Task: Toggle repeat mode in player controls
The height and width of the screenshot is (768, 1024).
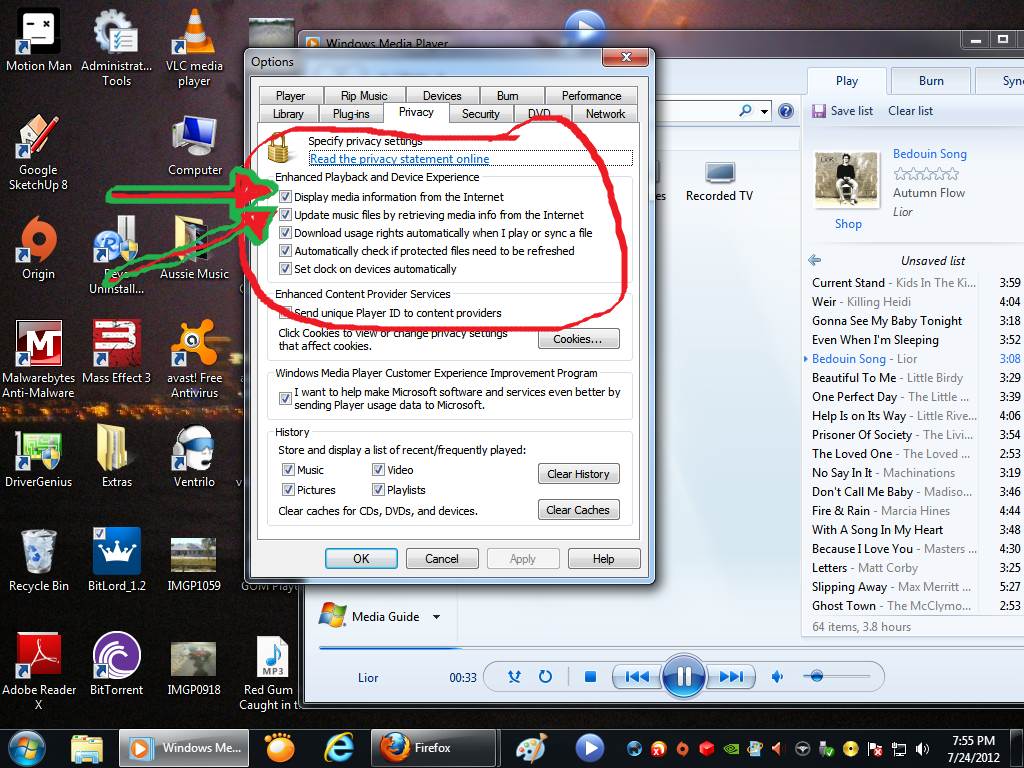Action: [545, 677]
